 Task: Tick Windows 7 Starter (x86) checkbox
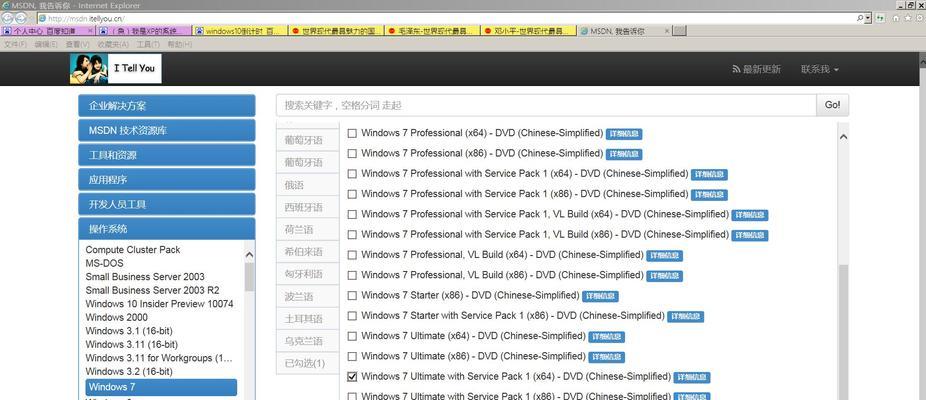352,295
